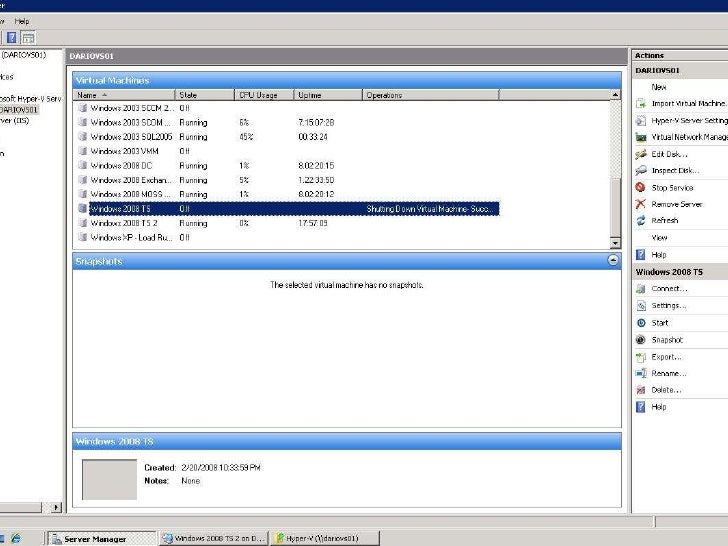Click Snapshot action link
728x546 pixels.
coord(667,340)
